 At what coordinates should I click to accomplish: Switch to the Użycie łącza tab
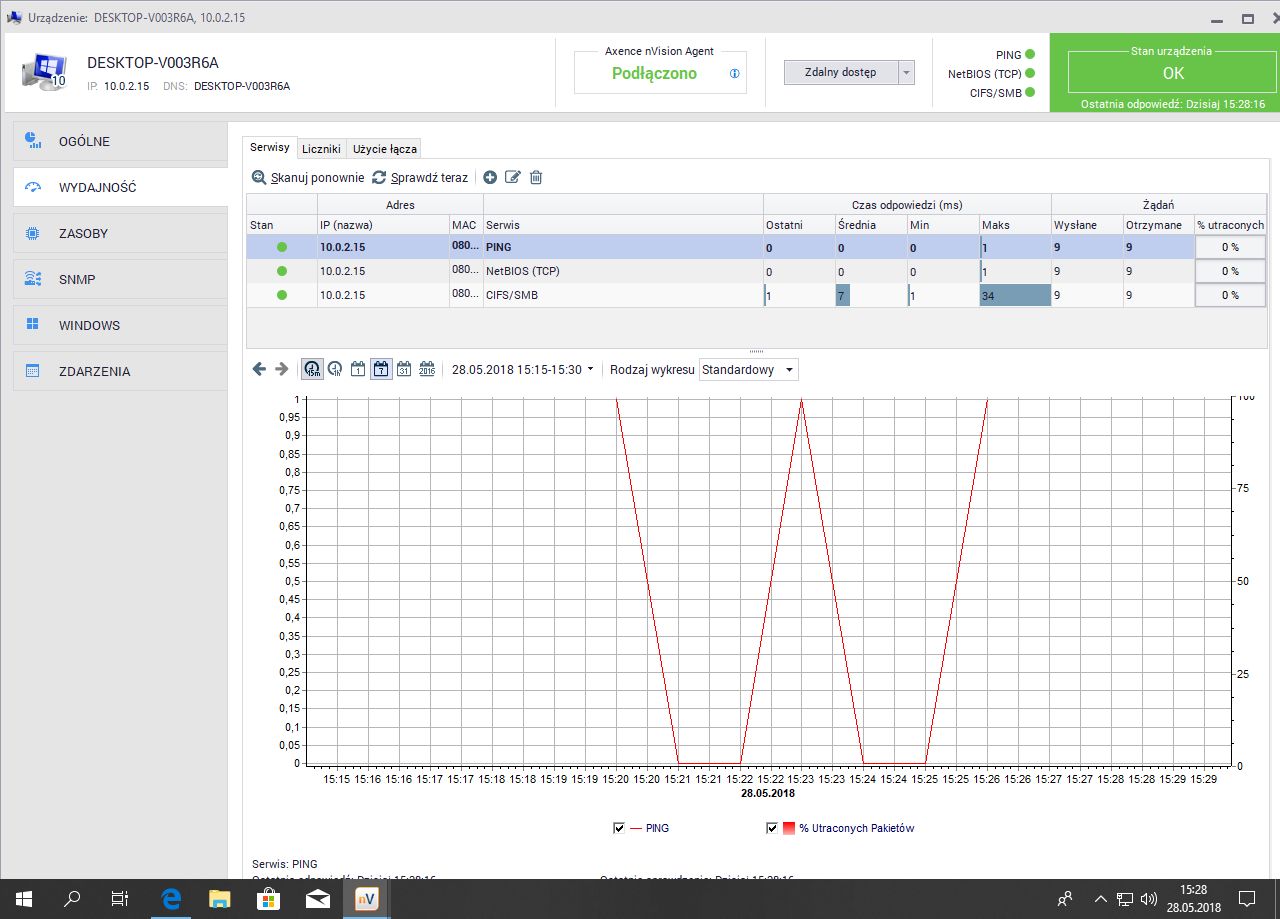tap(384, 149)
